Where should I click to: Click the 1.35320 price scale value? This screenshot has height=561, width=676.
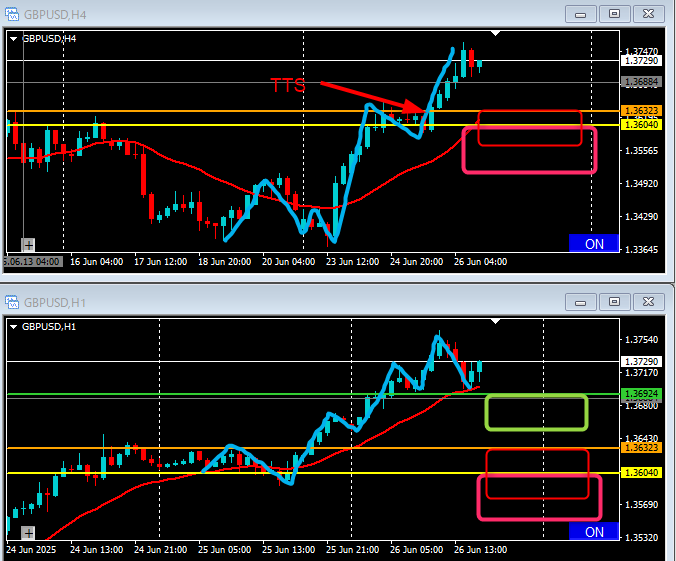pos(642,538)
